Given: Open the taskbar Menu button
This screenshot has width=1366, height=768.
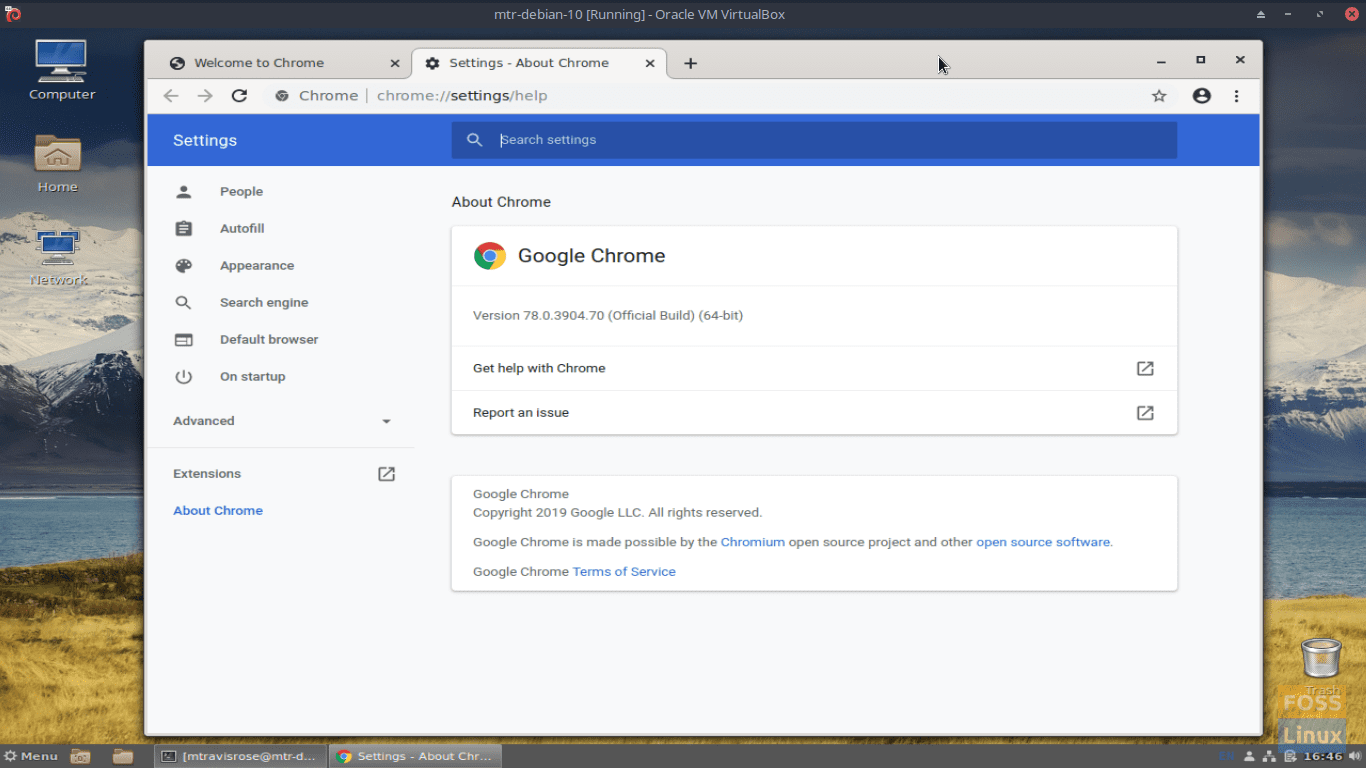Looking at the screenshot, I should 31,756.
